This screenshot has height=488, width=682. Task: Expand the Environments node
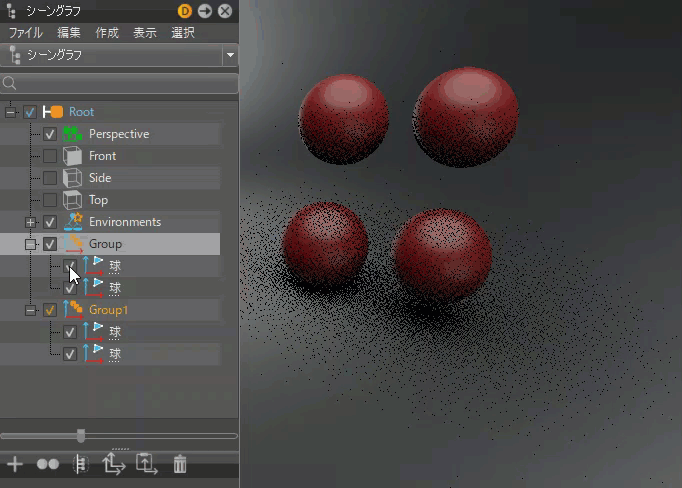pyautogui.click(x=30, y=223)
